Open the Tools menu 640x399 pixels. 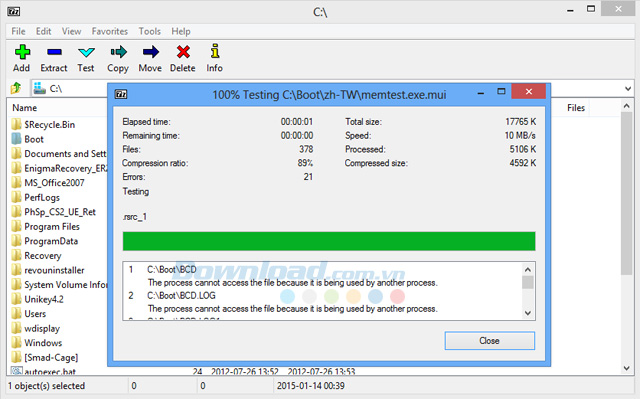tap(149, 31)
